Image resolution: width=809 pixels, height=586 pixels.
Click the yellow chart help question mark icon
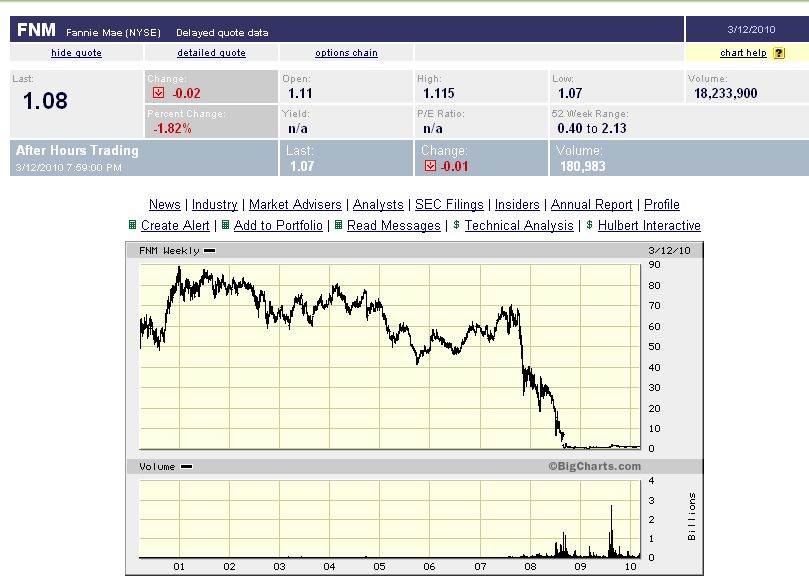coord(779,53)
